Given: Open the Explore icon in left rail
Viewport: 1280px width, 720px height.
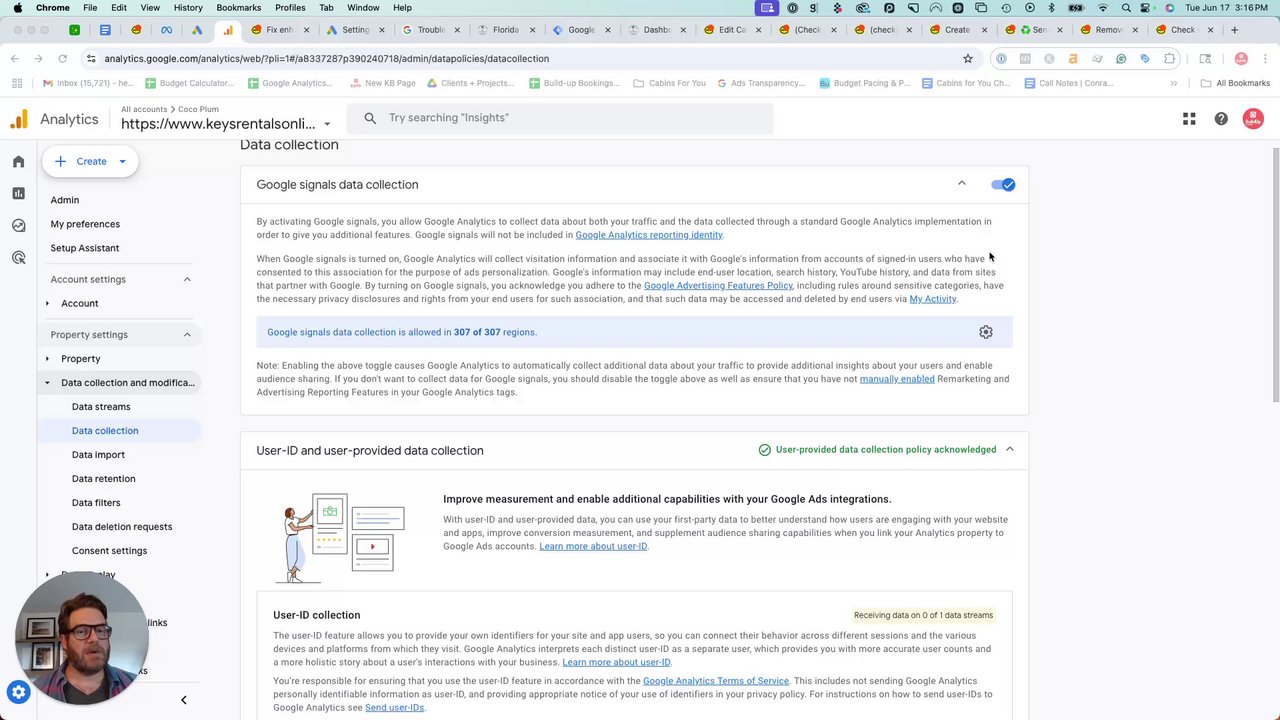Looking at the screenshot, I should (x=18, y=225).
